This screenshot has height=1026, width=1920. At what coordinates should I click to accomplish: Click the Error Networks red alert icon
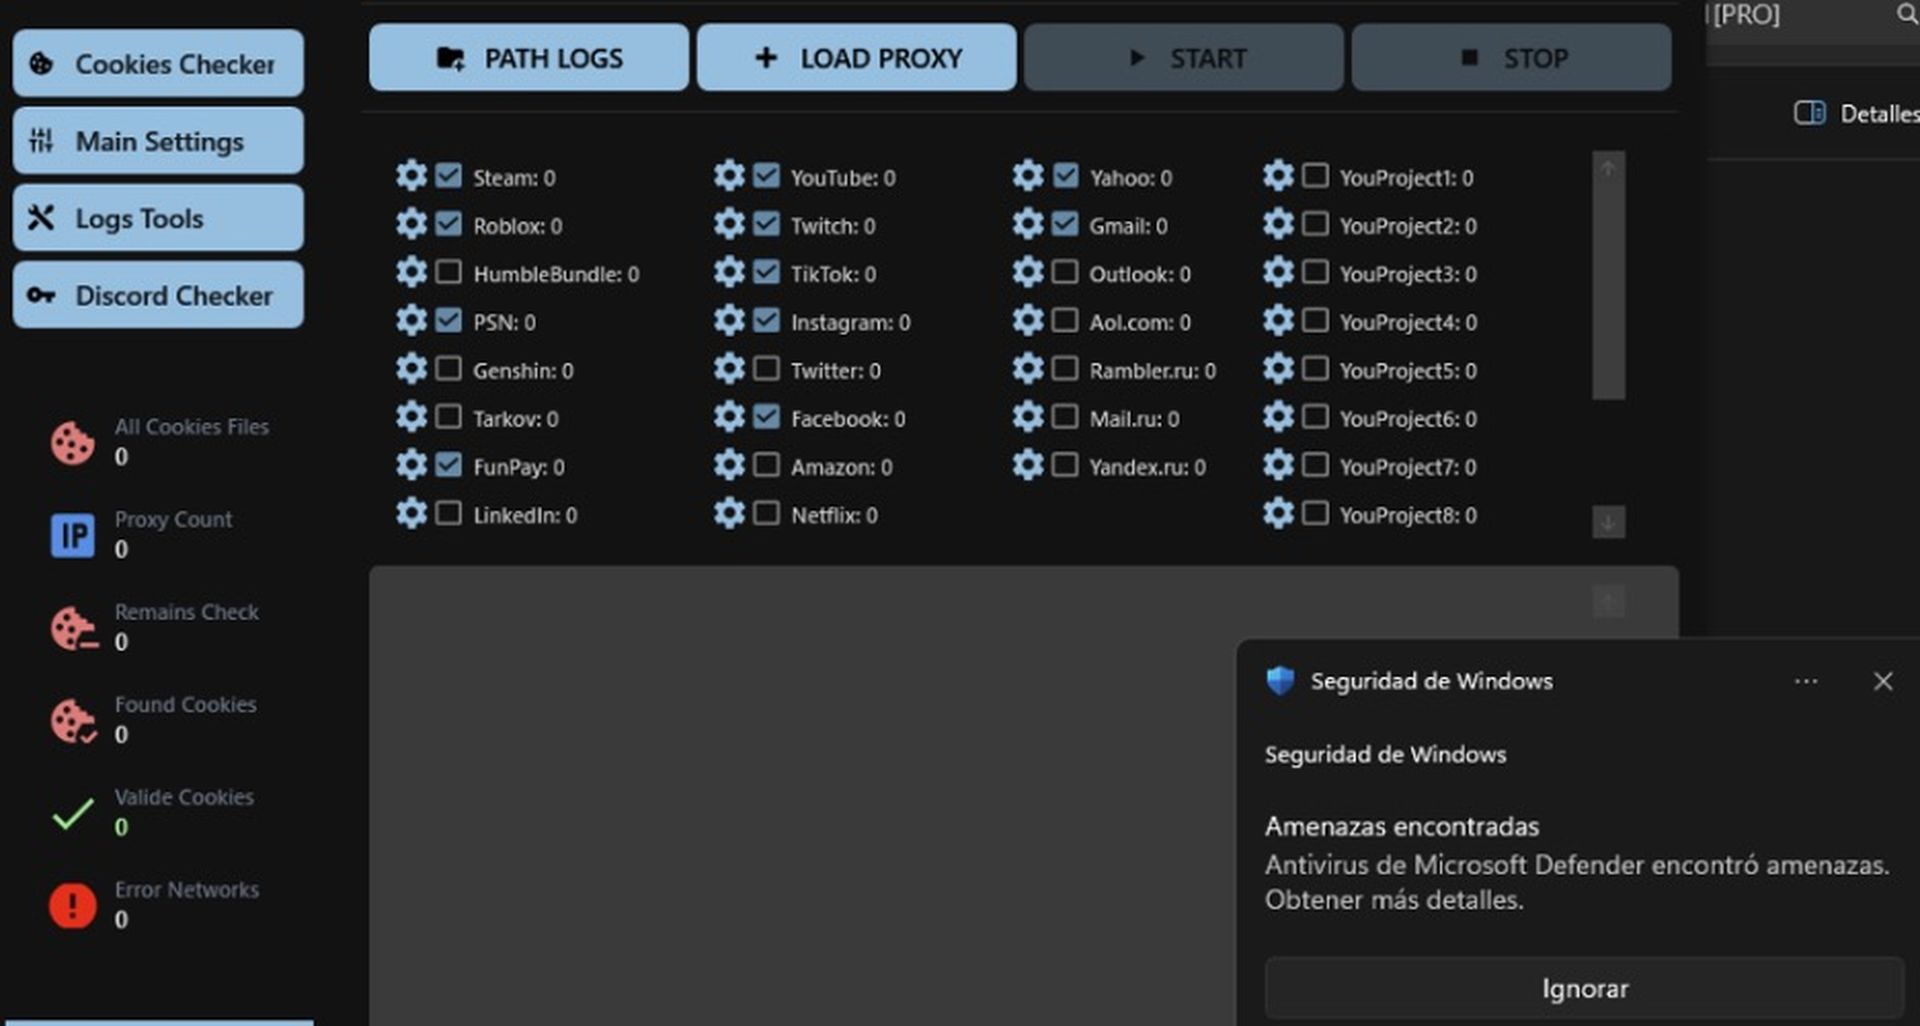pos(73,905)
